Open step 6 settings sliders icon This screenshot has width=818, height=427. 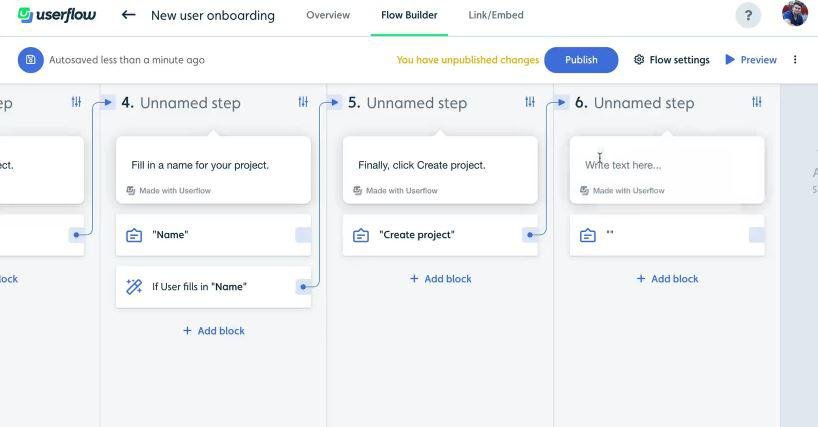pyautogui.click(x=757, y=102)
